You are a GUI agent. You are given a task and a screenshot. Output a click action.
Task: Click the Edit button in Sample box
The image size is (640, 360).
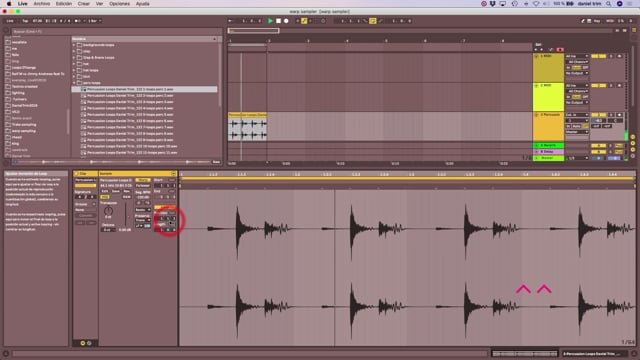(105, 191)
